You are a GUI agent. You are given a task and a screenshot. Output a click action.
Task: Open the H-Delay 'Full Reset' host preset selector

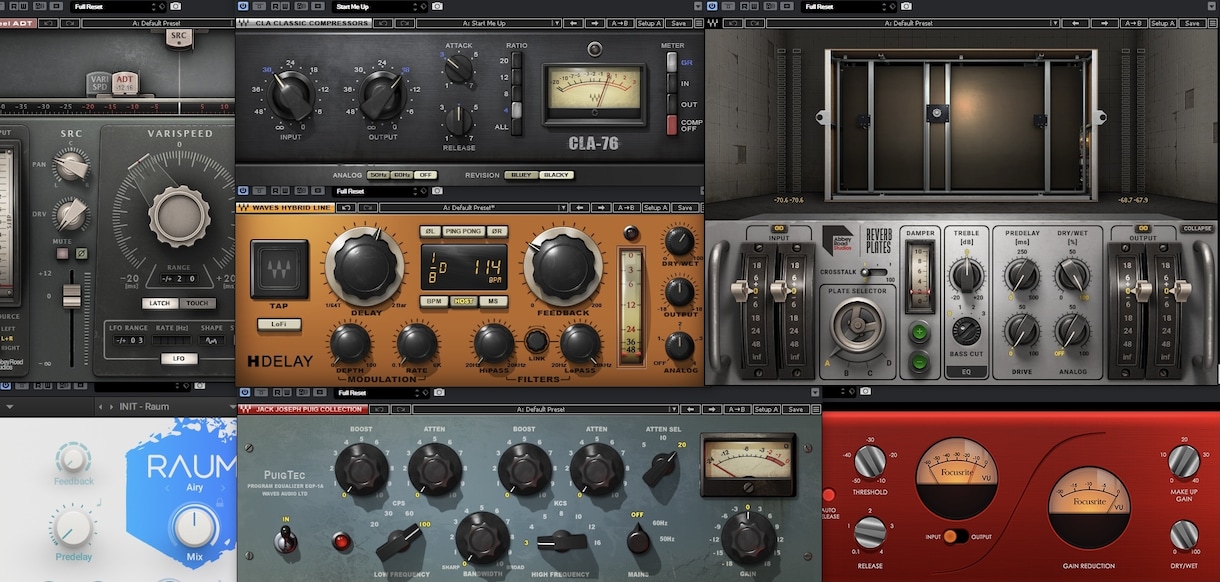pyautogui.click(x=380, y=190)
